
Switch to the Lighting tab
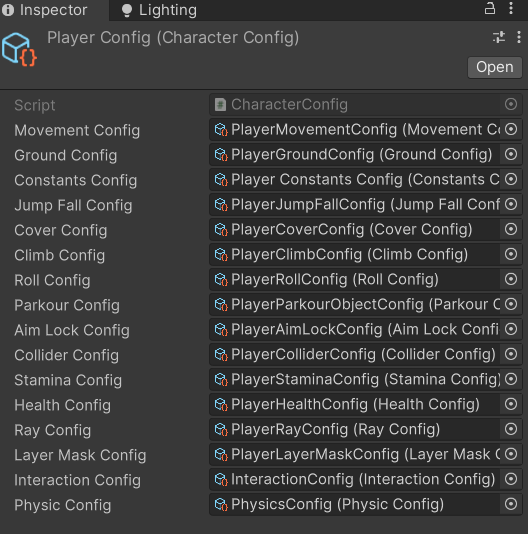click(159, 10)
